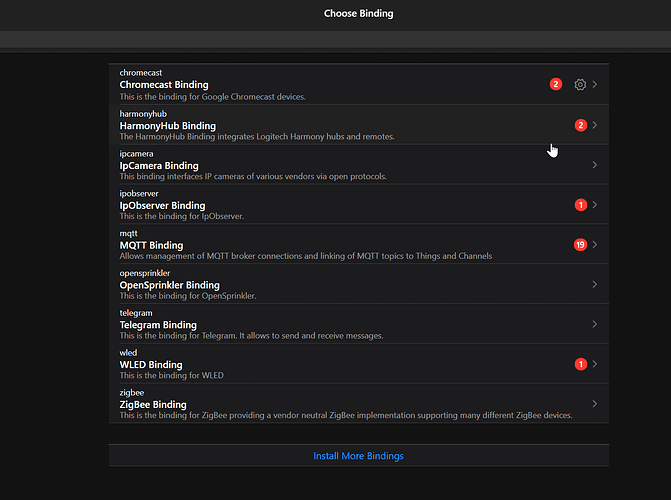Expand the Chromecast Binding chevron
671x500 pixels.
595,85
